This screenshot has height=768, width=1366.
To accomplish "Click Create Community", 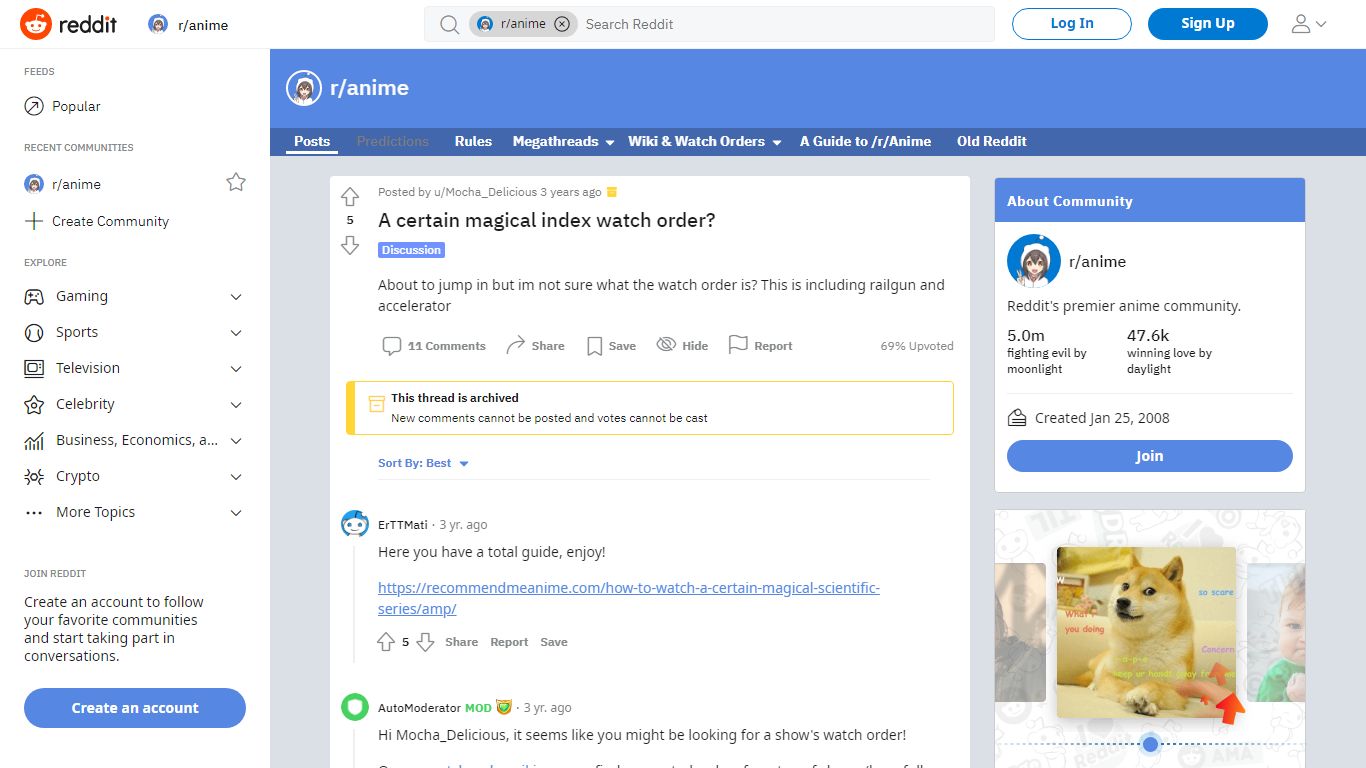I will tap(96, 221).
